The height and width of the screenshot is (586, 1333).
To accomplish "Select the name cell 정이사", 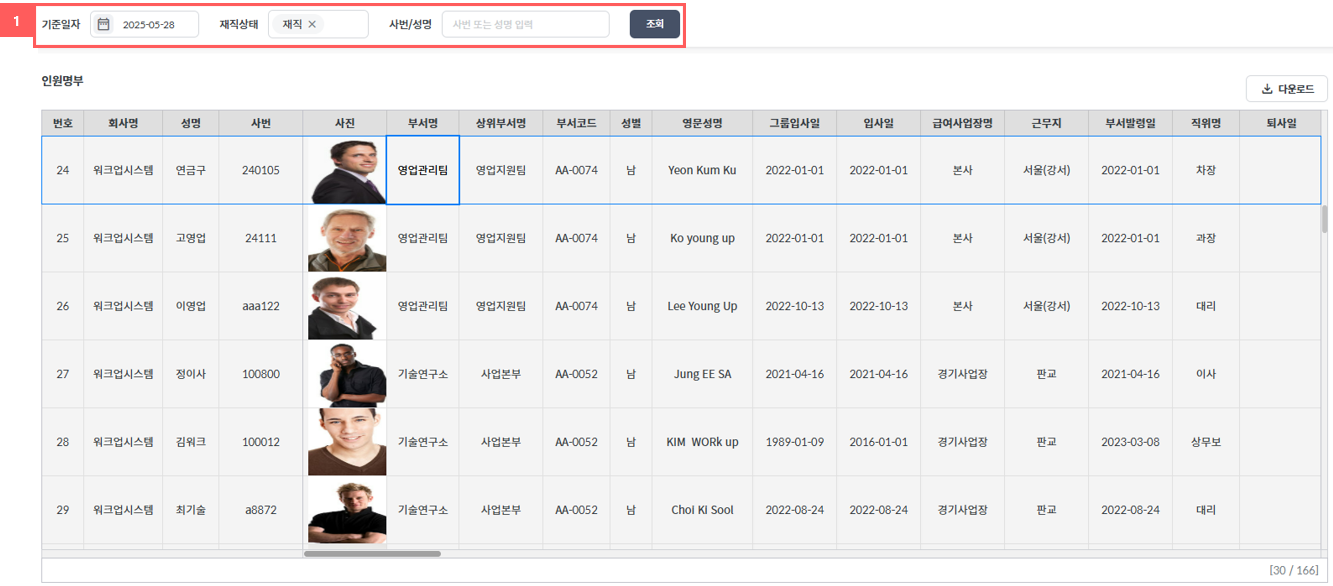I will click(x=191, y=374).
